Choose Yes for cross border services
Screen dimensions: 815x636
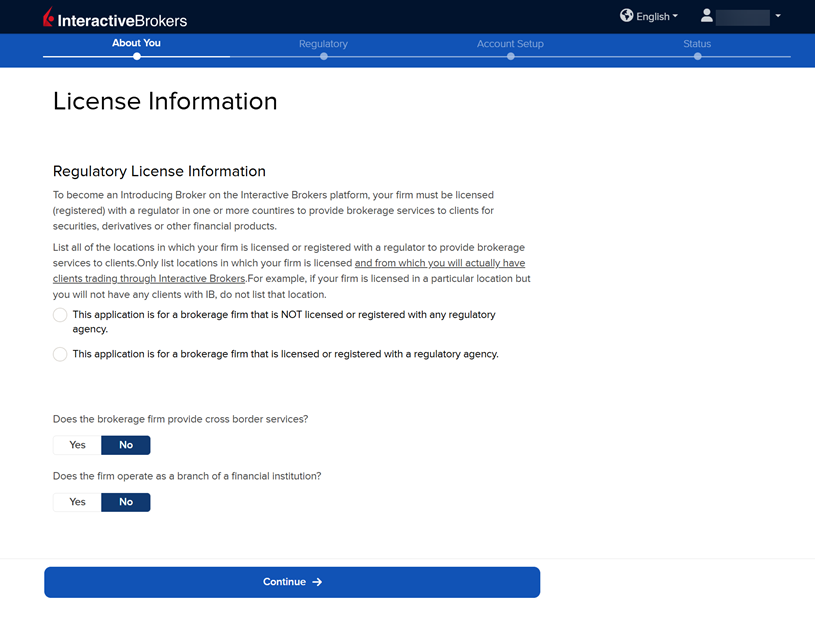tap(77, 445)
